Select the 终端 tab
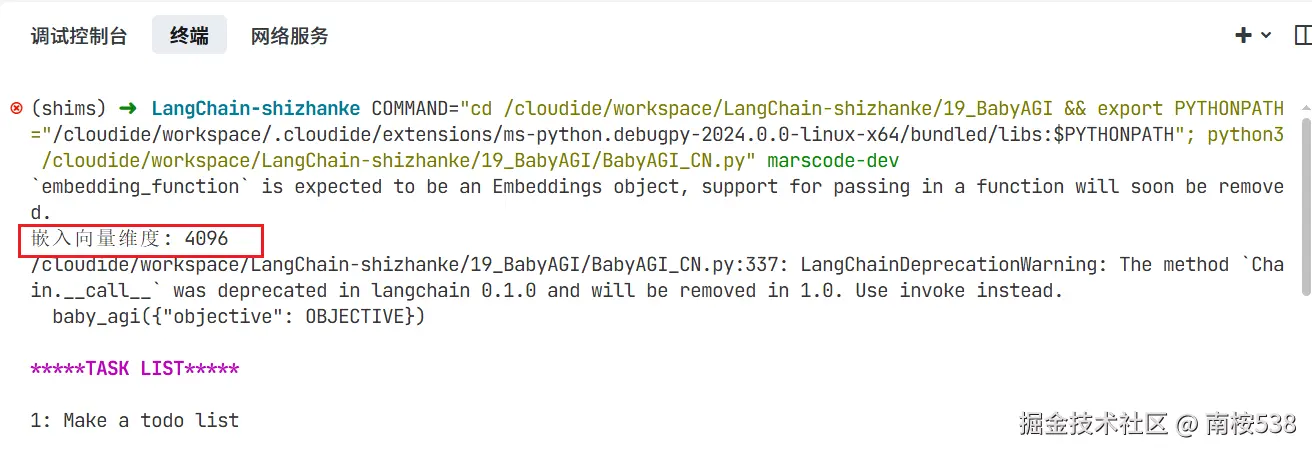Screen dimensions: 1312x453 189,36
